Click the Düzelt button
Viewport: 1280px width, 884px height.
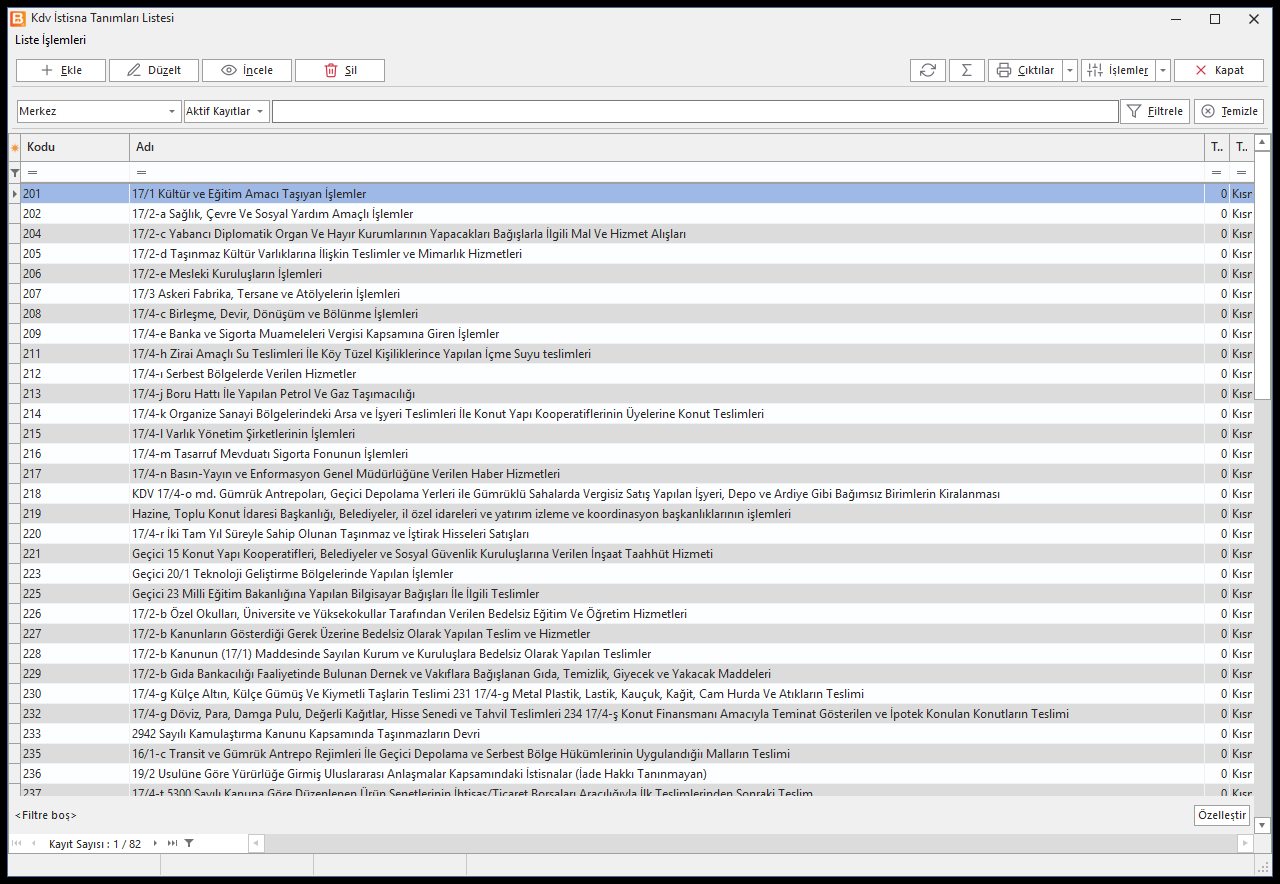coord(154,70)
